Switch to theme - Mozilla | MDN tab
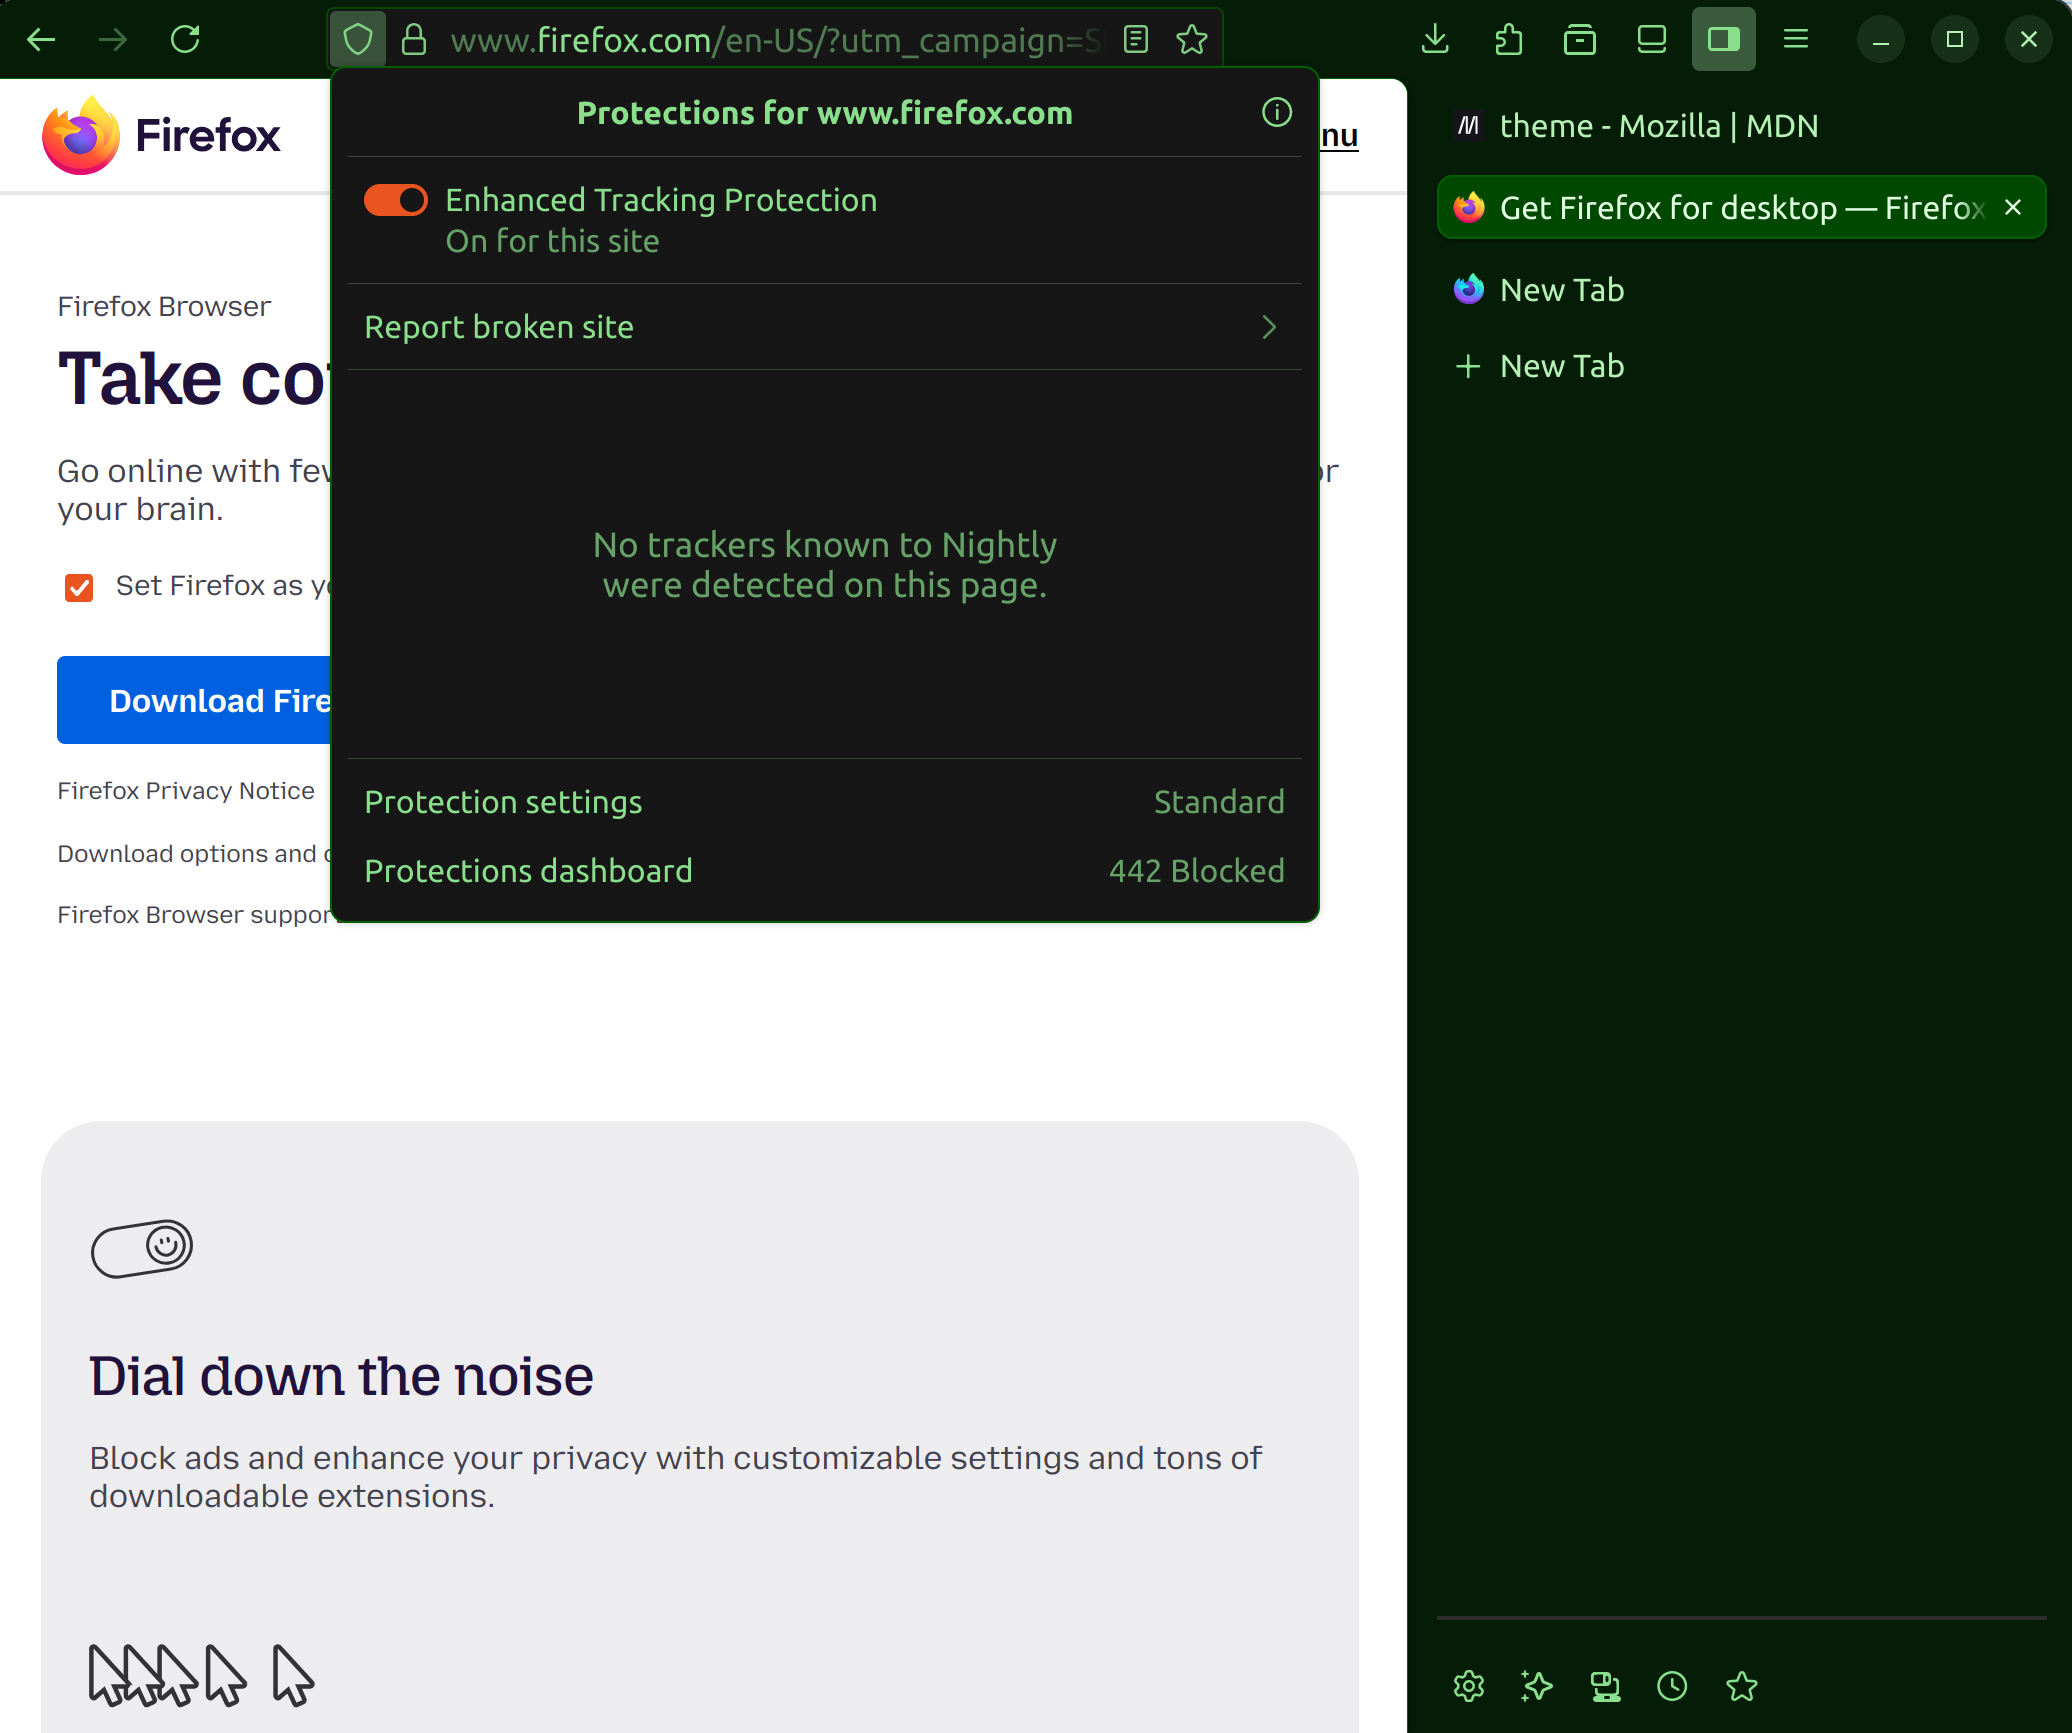Viewport: 2072px width, 1733px height. click(x=1658, y=126)
